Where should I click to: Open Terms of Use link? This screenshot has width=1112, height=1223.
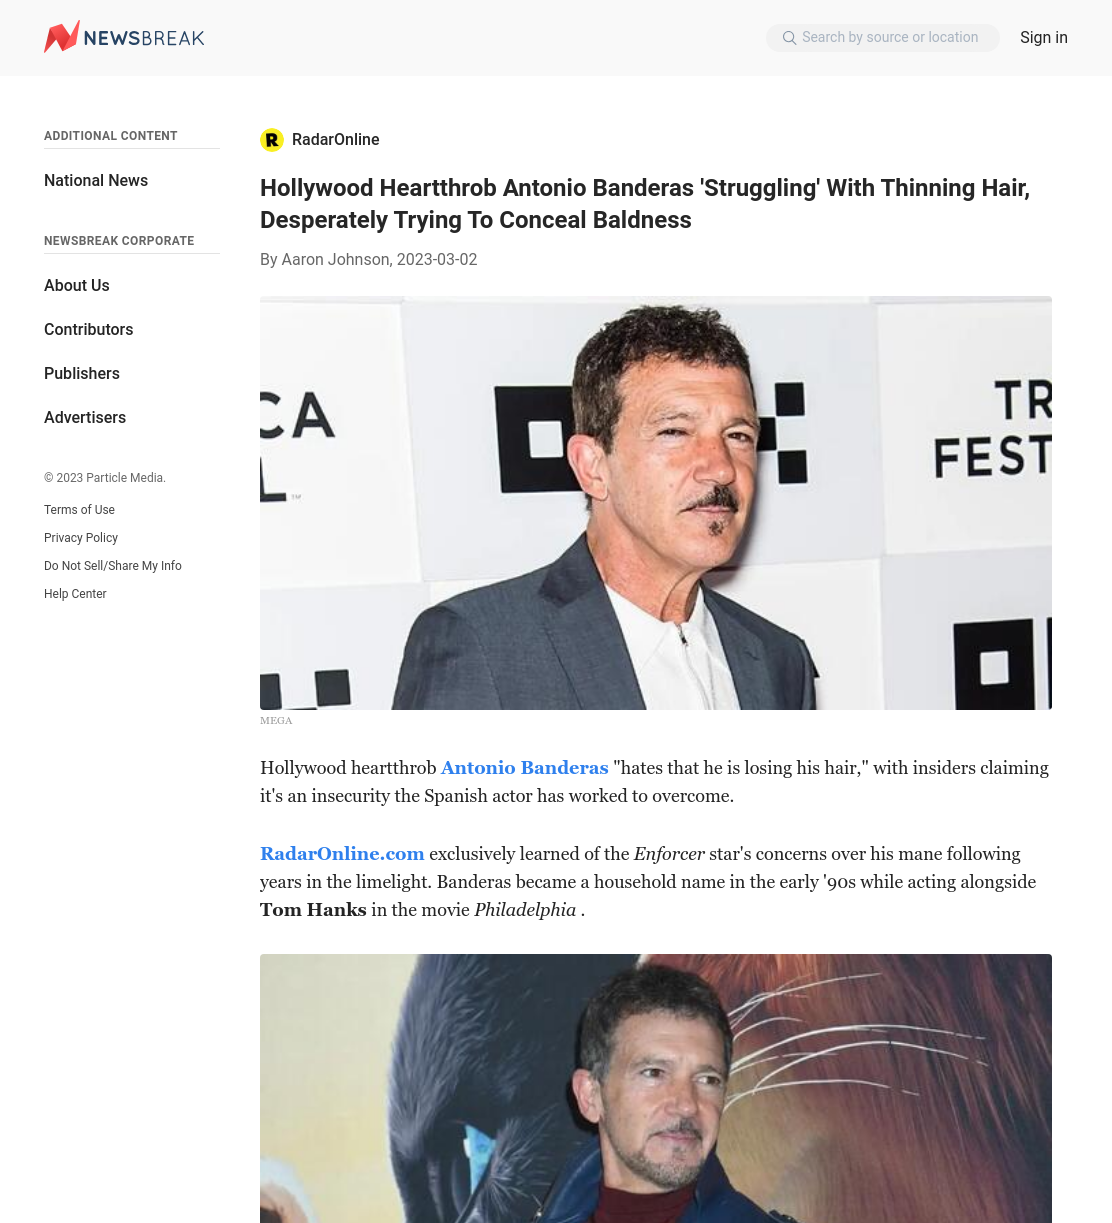click(x=79, y=510)
